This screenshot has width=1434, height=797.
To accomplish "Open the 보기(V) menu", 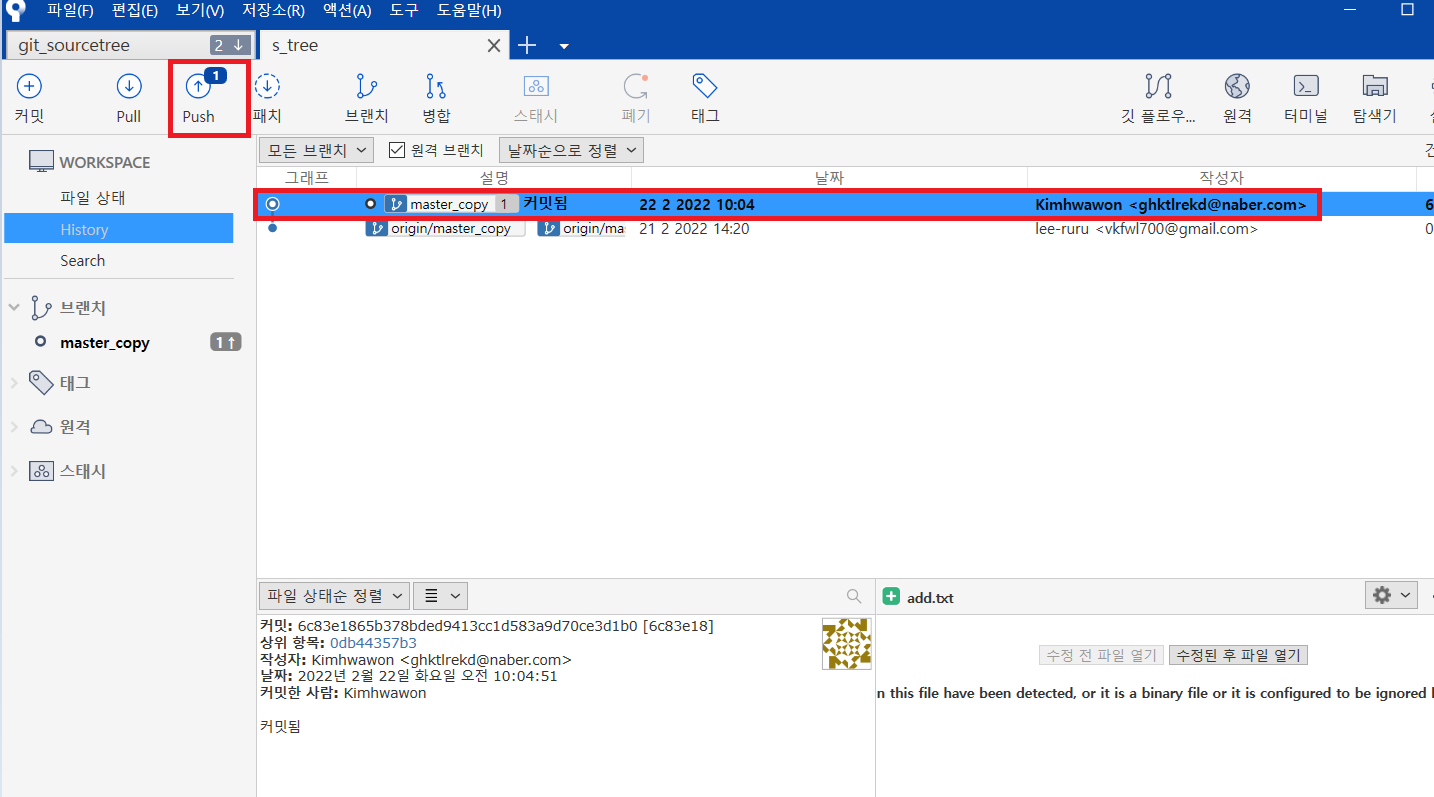I will (200, 11).
